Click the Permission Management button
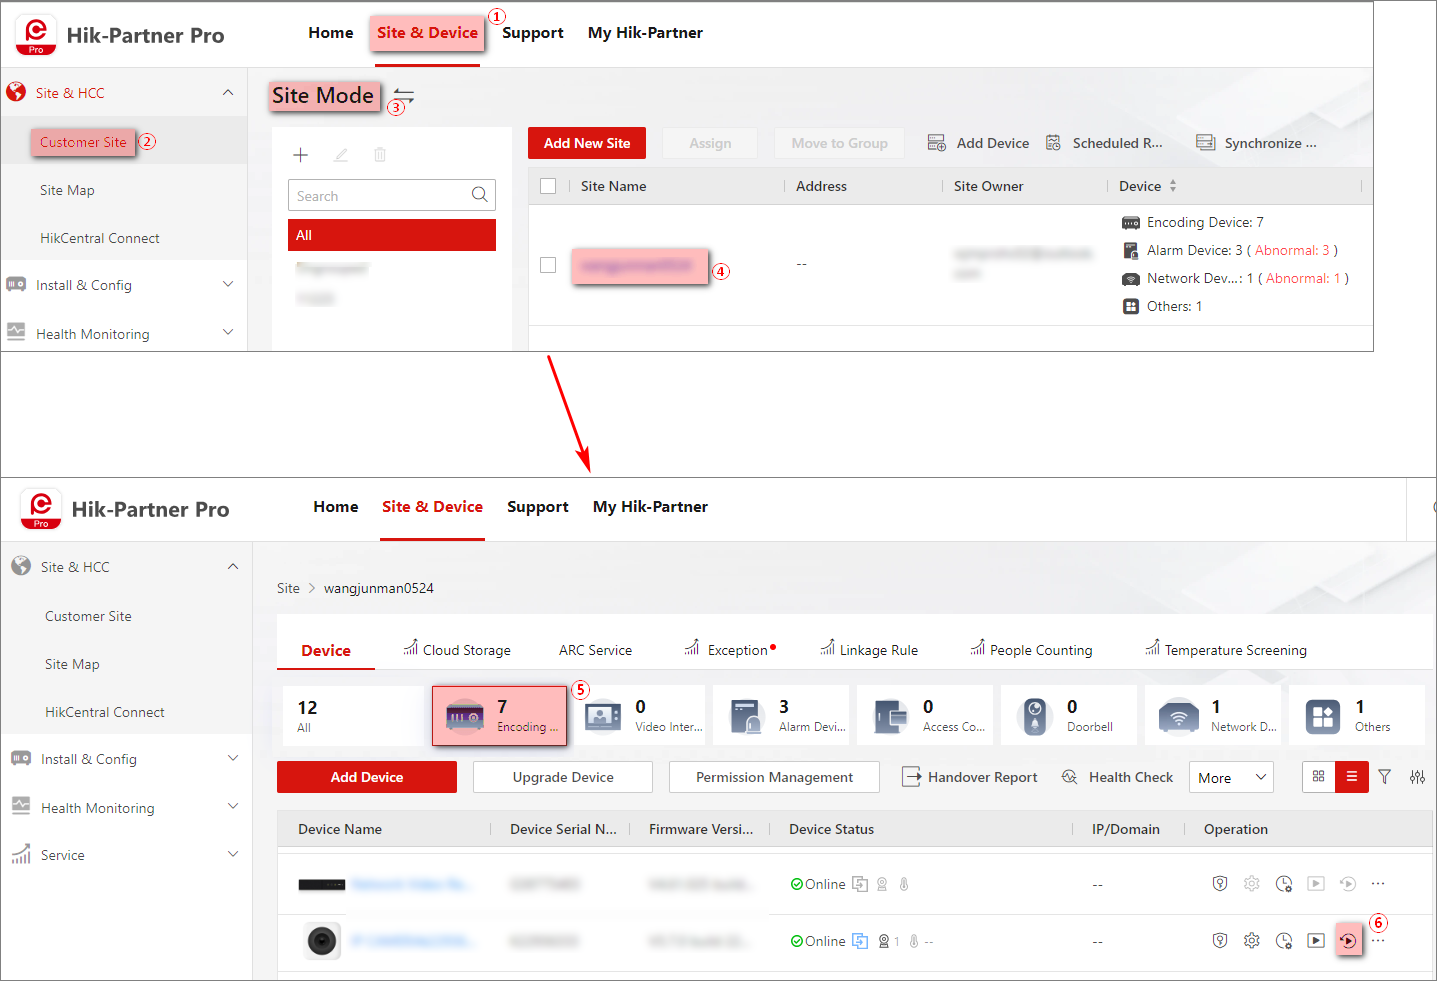 pyautogui.click(x=775, y=777)
